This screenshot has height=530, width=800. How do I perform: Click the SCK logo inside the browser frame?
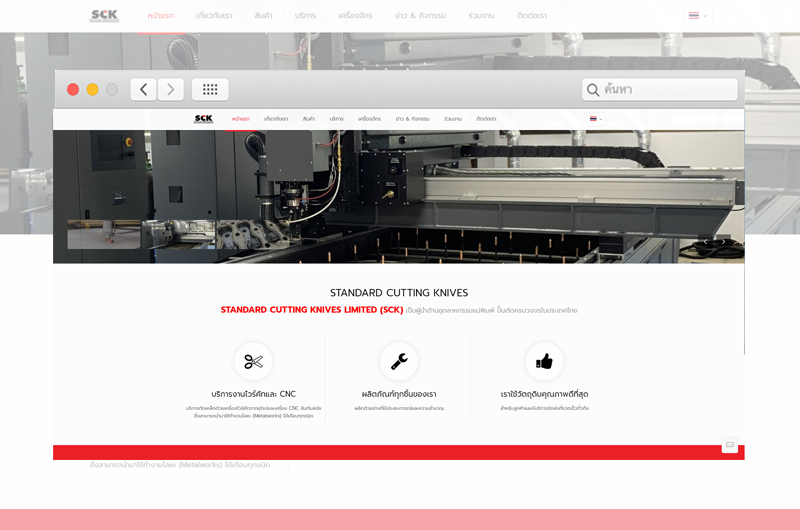tap(204, 119)
